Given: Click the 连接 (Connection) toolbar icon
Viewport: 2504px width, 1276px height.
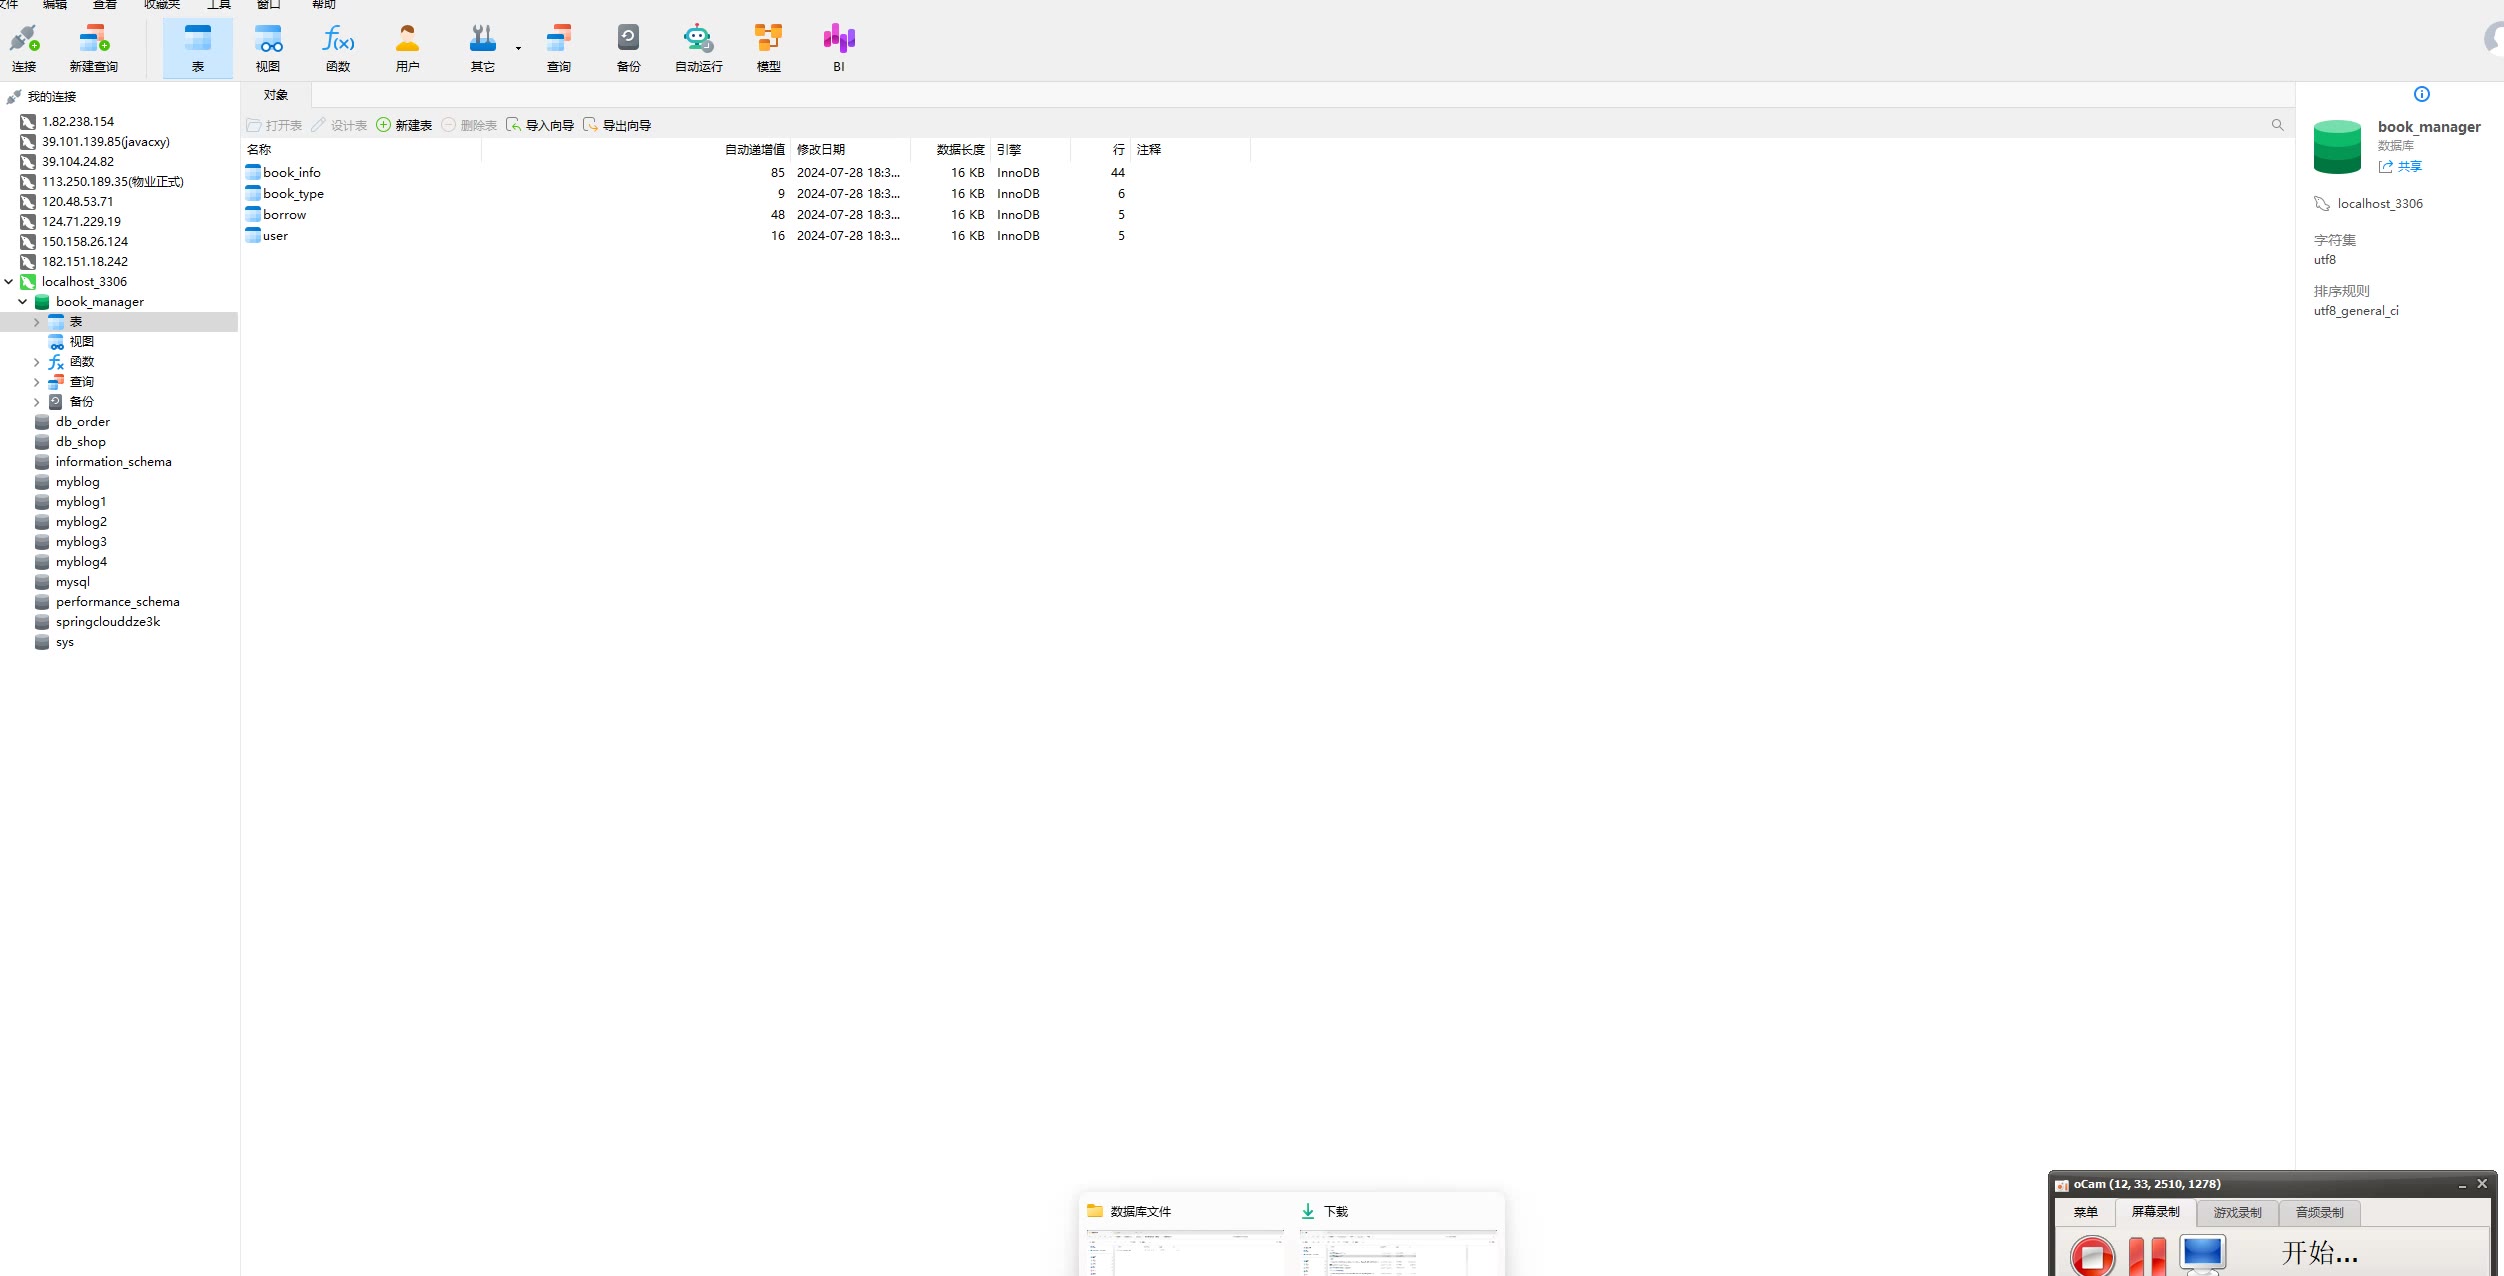Looking at the screenshot, I should point(24,40).
